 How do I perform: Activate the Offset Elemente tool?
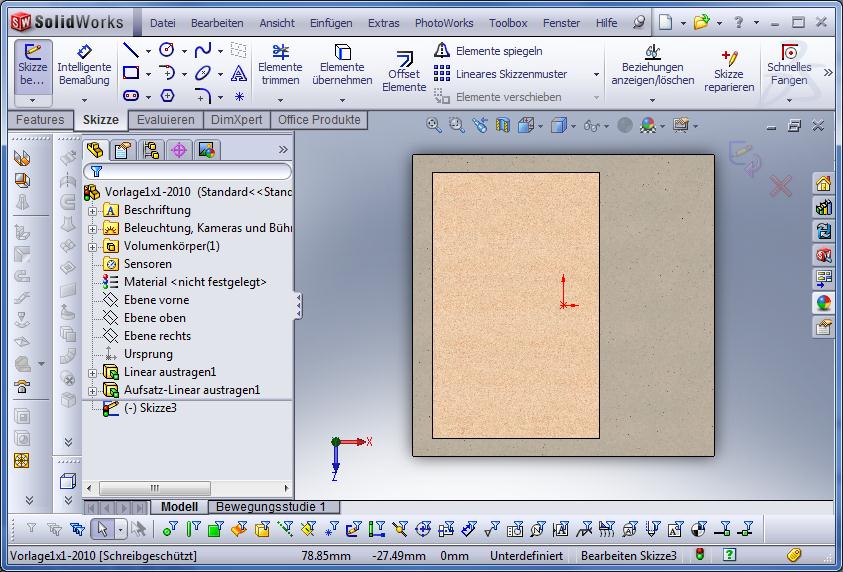click(x=404, y=72)
